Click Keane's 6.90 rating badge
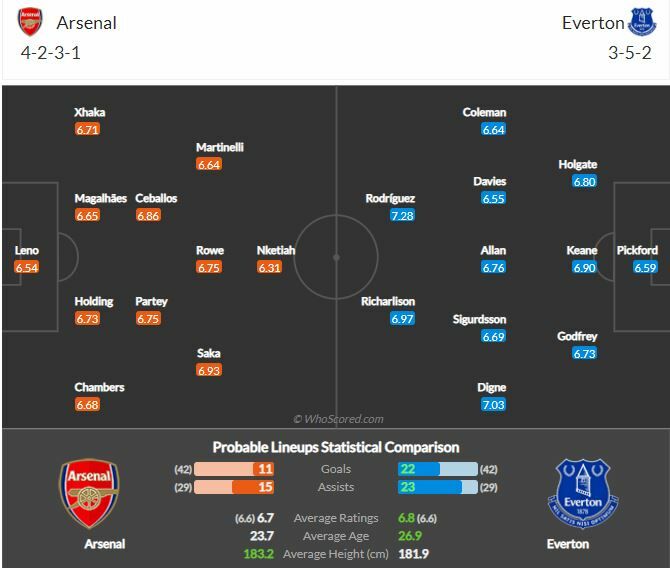This screenshot has height=568, width=670. (x=584, y=267)
